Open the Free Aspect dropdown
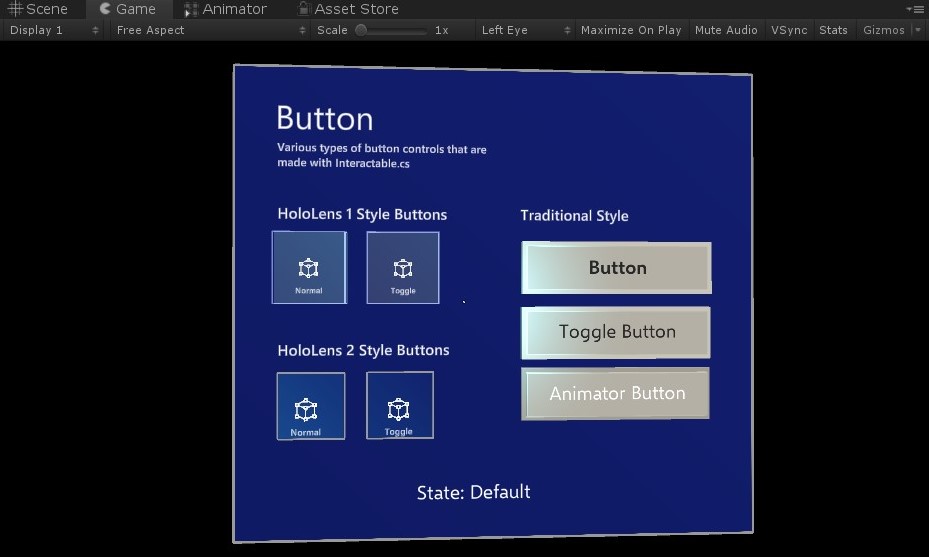Image resolution: width=929 pixels, height=557 pixels. [210, 30]
